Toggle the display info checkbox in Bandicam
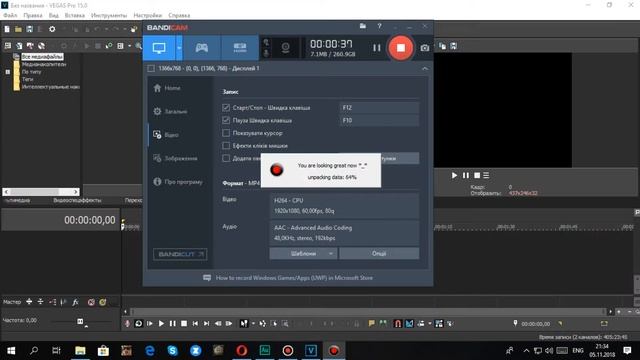The width and height of the screenshot is (640, 360). click(151, 68)
